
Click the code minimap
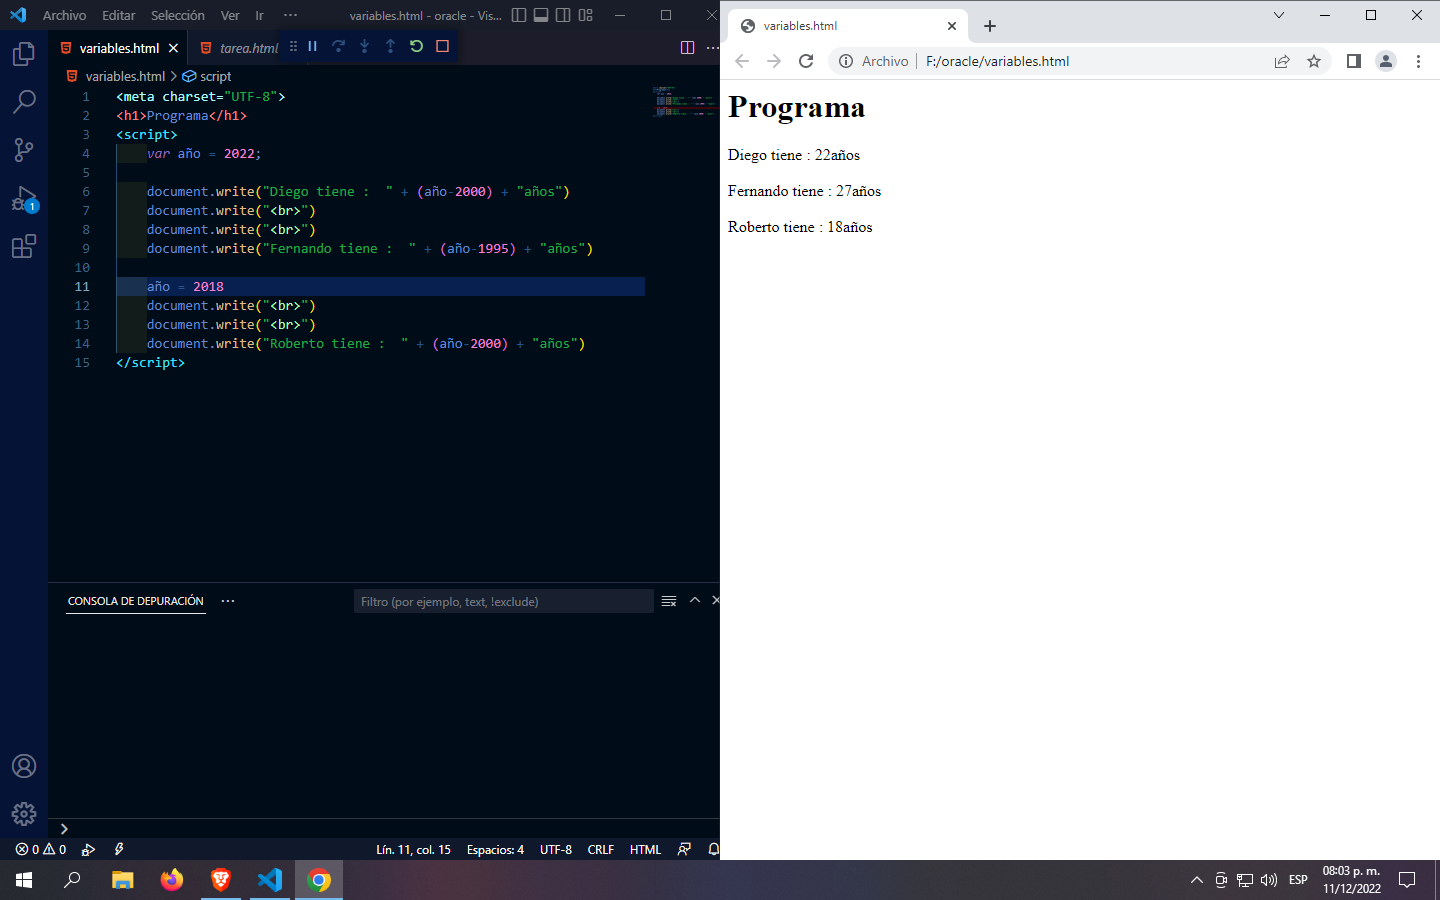pyautogui.click(x=684, y=102)
